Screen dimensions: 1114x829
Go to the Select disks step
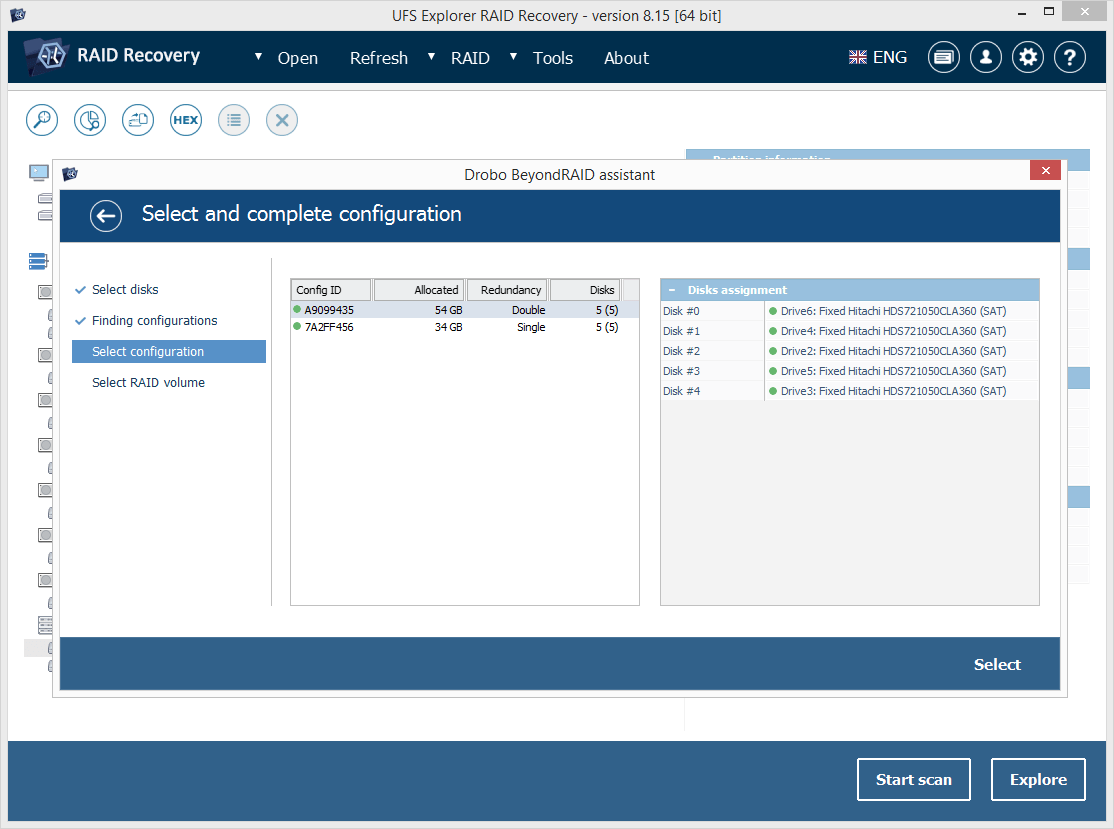[125, 290]
